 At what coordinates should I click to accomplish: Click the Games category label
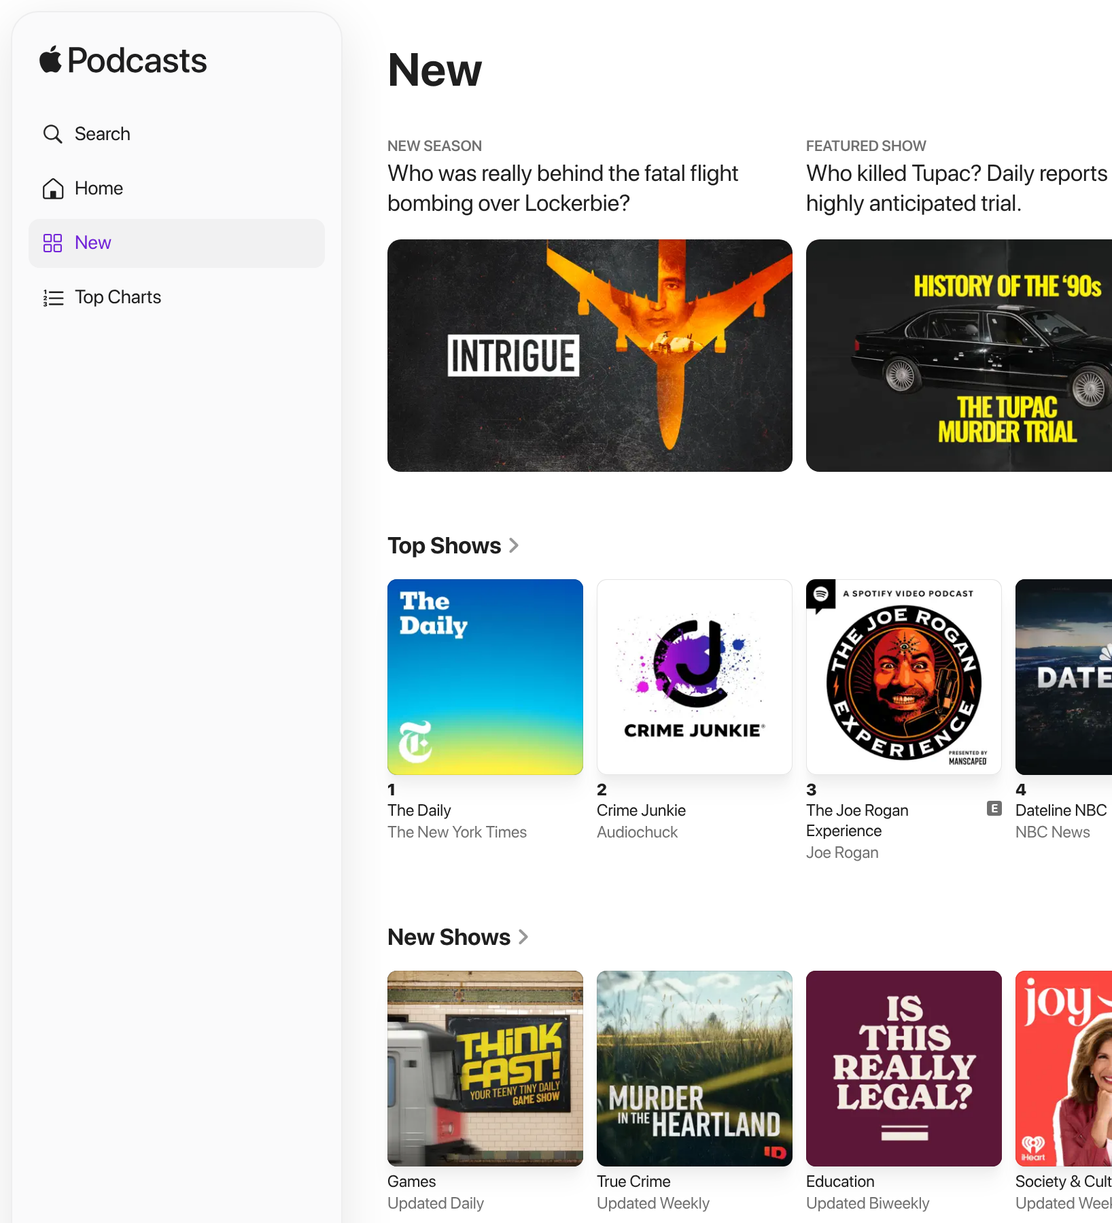[x=412, y=1181]
